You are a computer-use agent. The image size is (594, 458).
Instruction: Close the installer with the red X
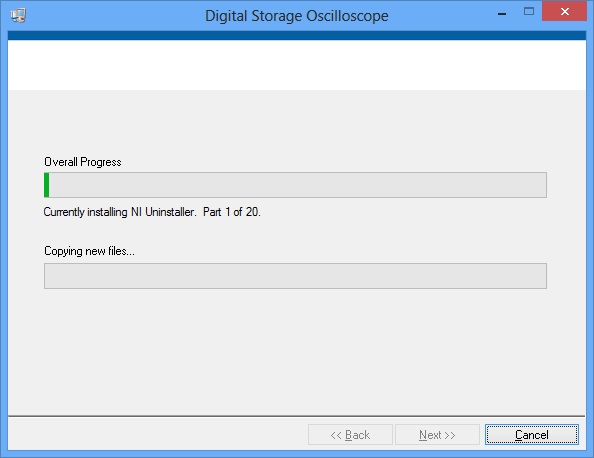[x=564, y=11]
